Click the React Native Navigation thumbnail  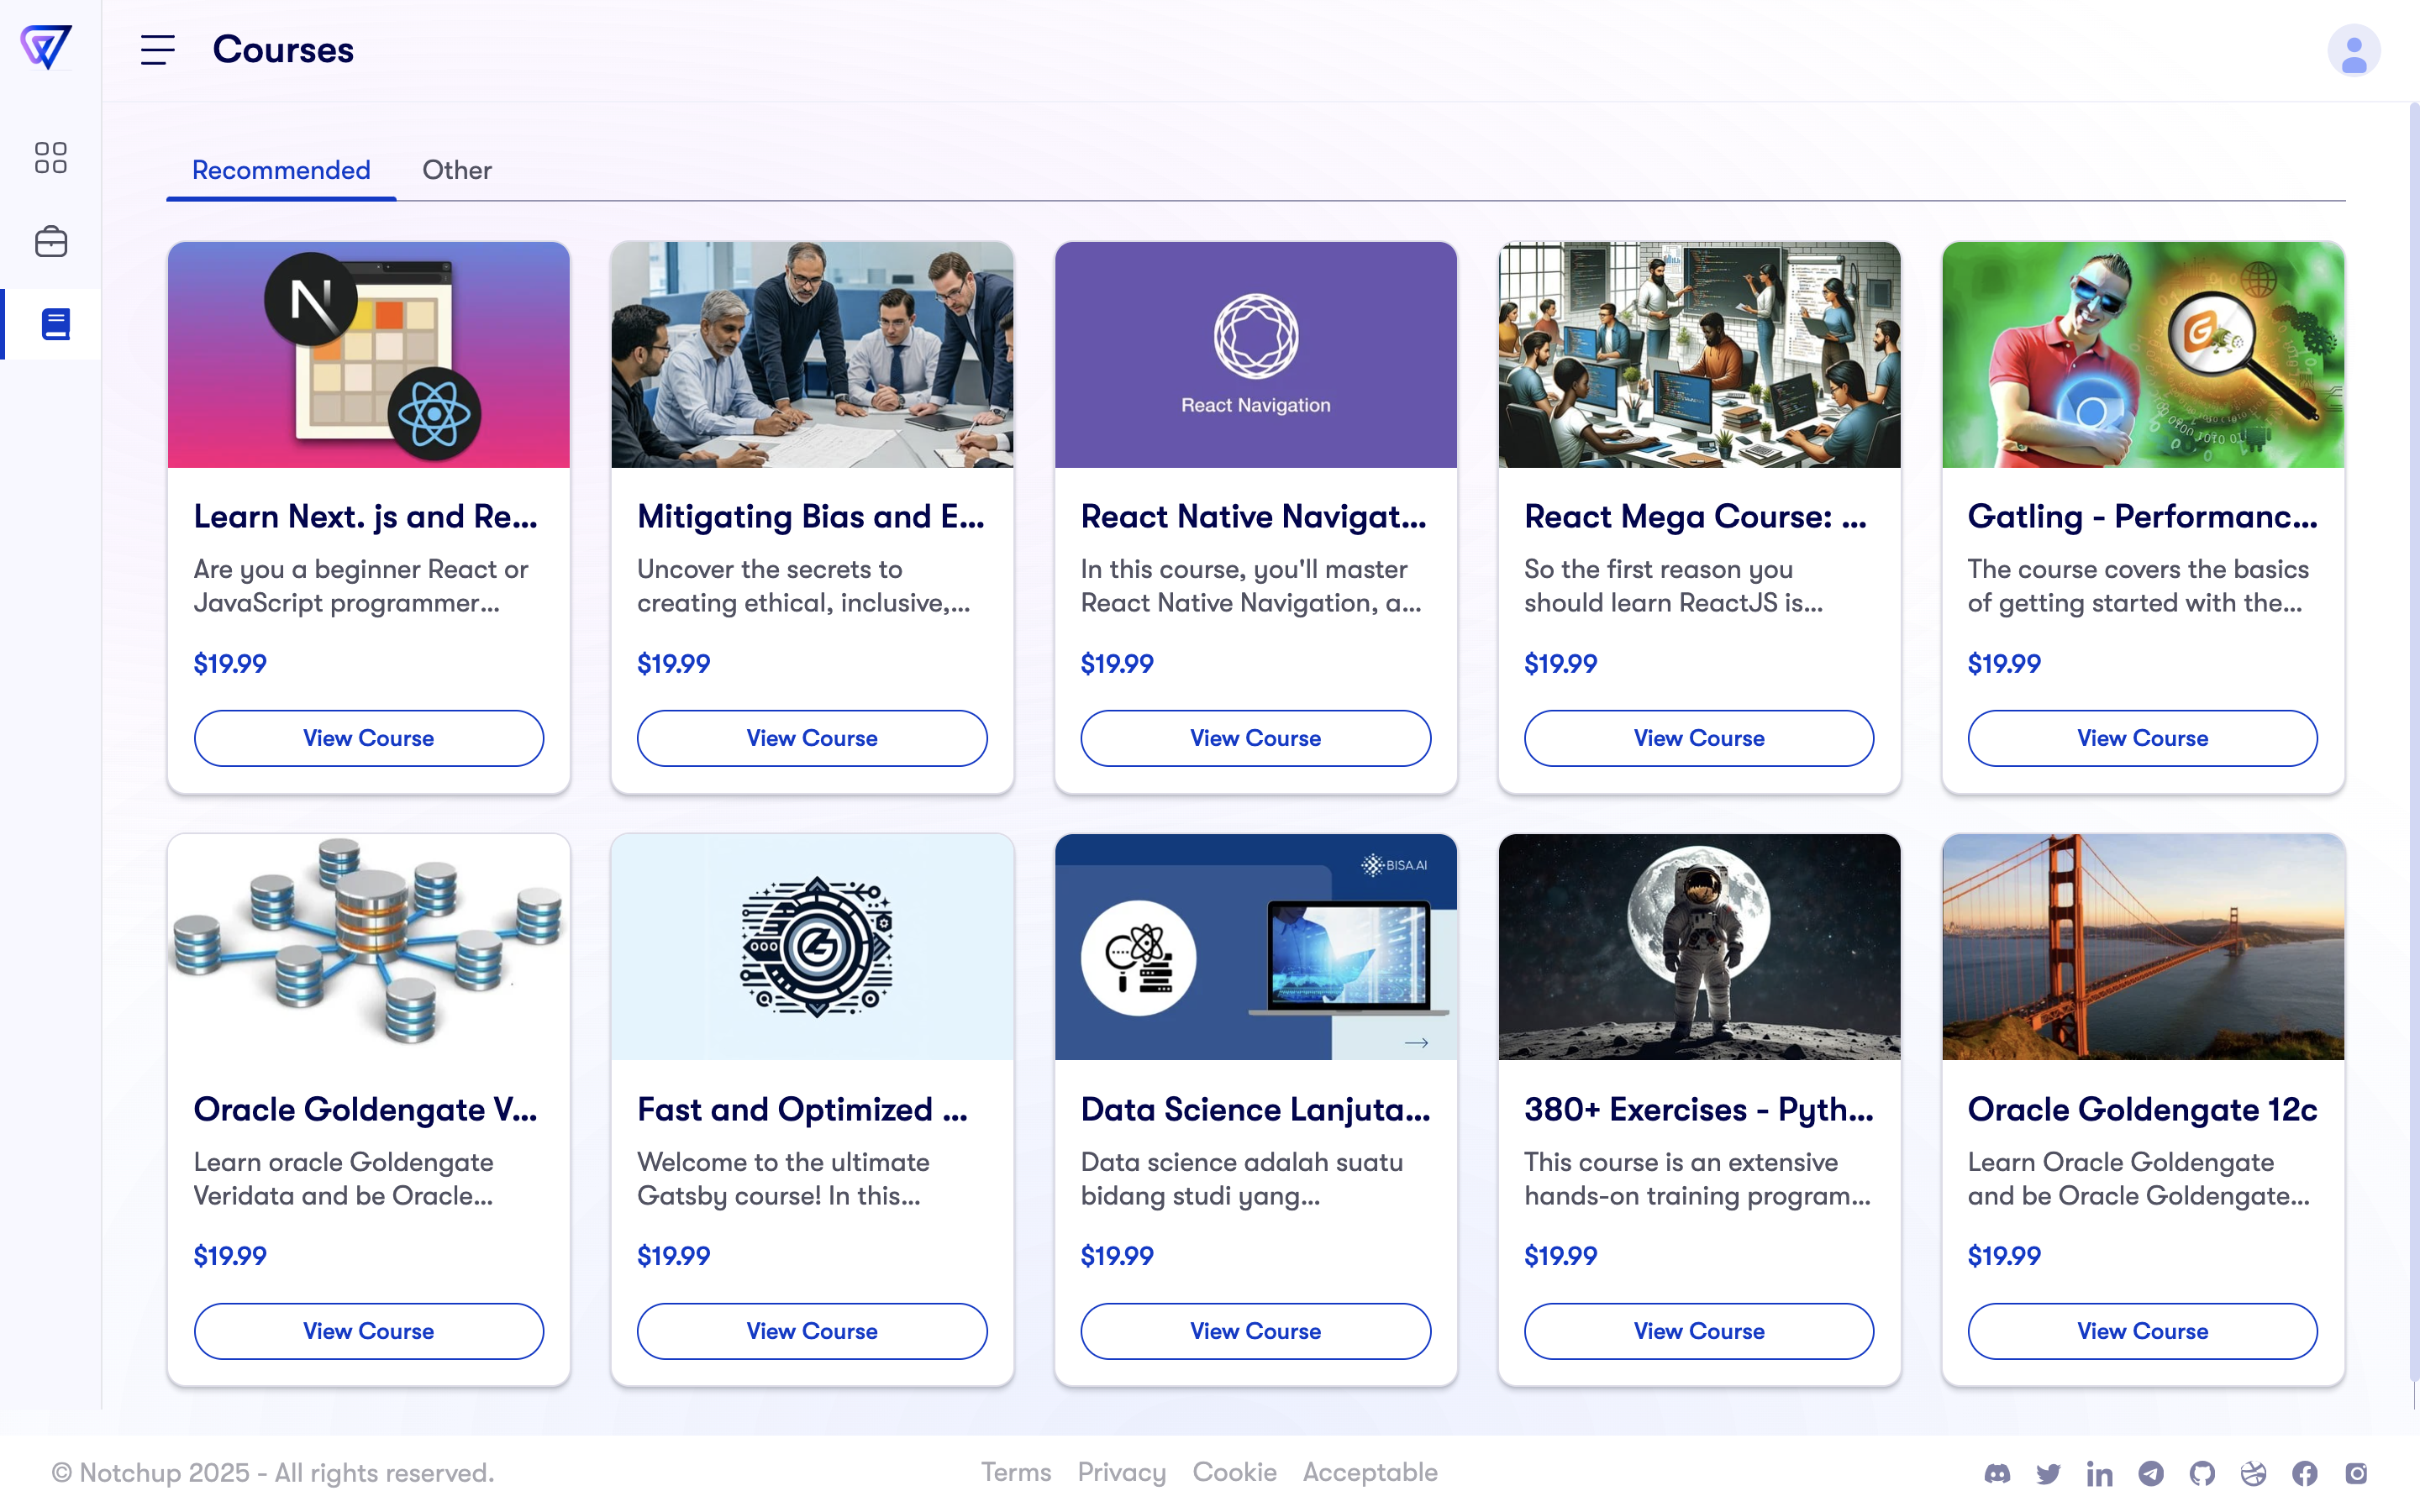point(1255,354)
